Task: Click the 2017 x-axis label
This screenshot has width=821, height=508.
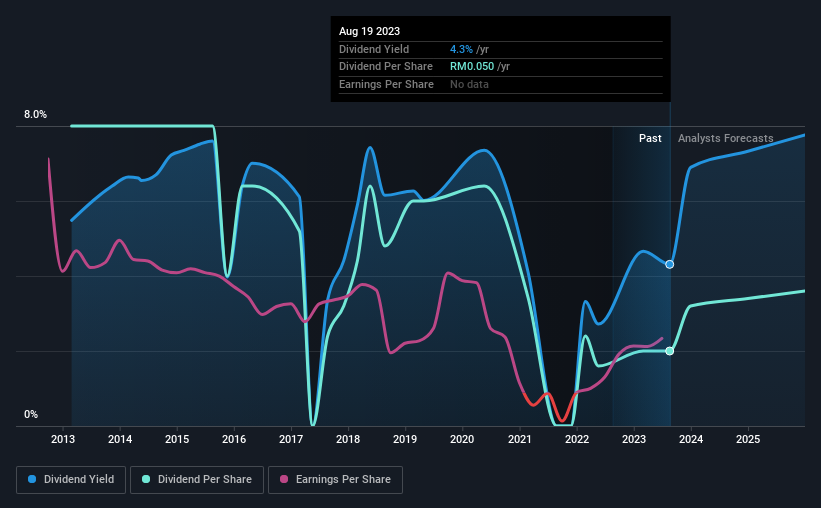Action: (x=291, y=439)
